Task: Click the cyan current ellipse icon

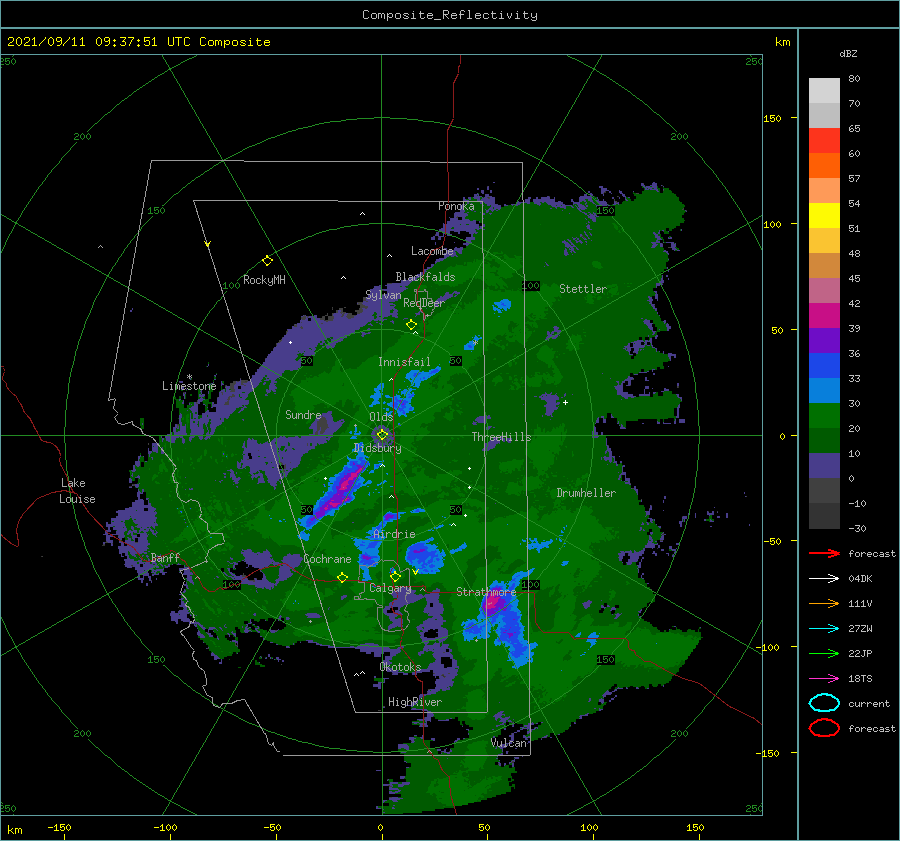Action: click(x=824, y=703)
